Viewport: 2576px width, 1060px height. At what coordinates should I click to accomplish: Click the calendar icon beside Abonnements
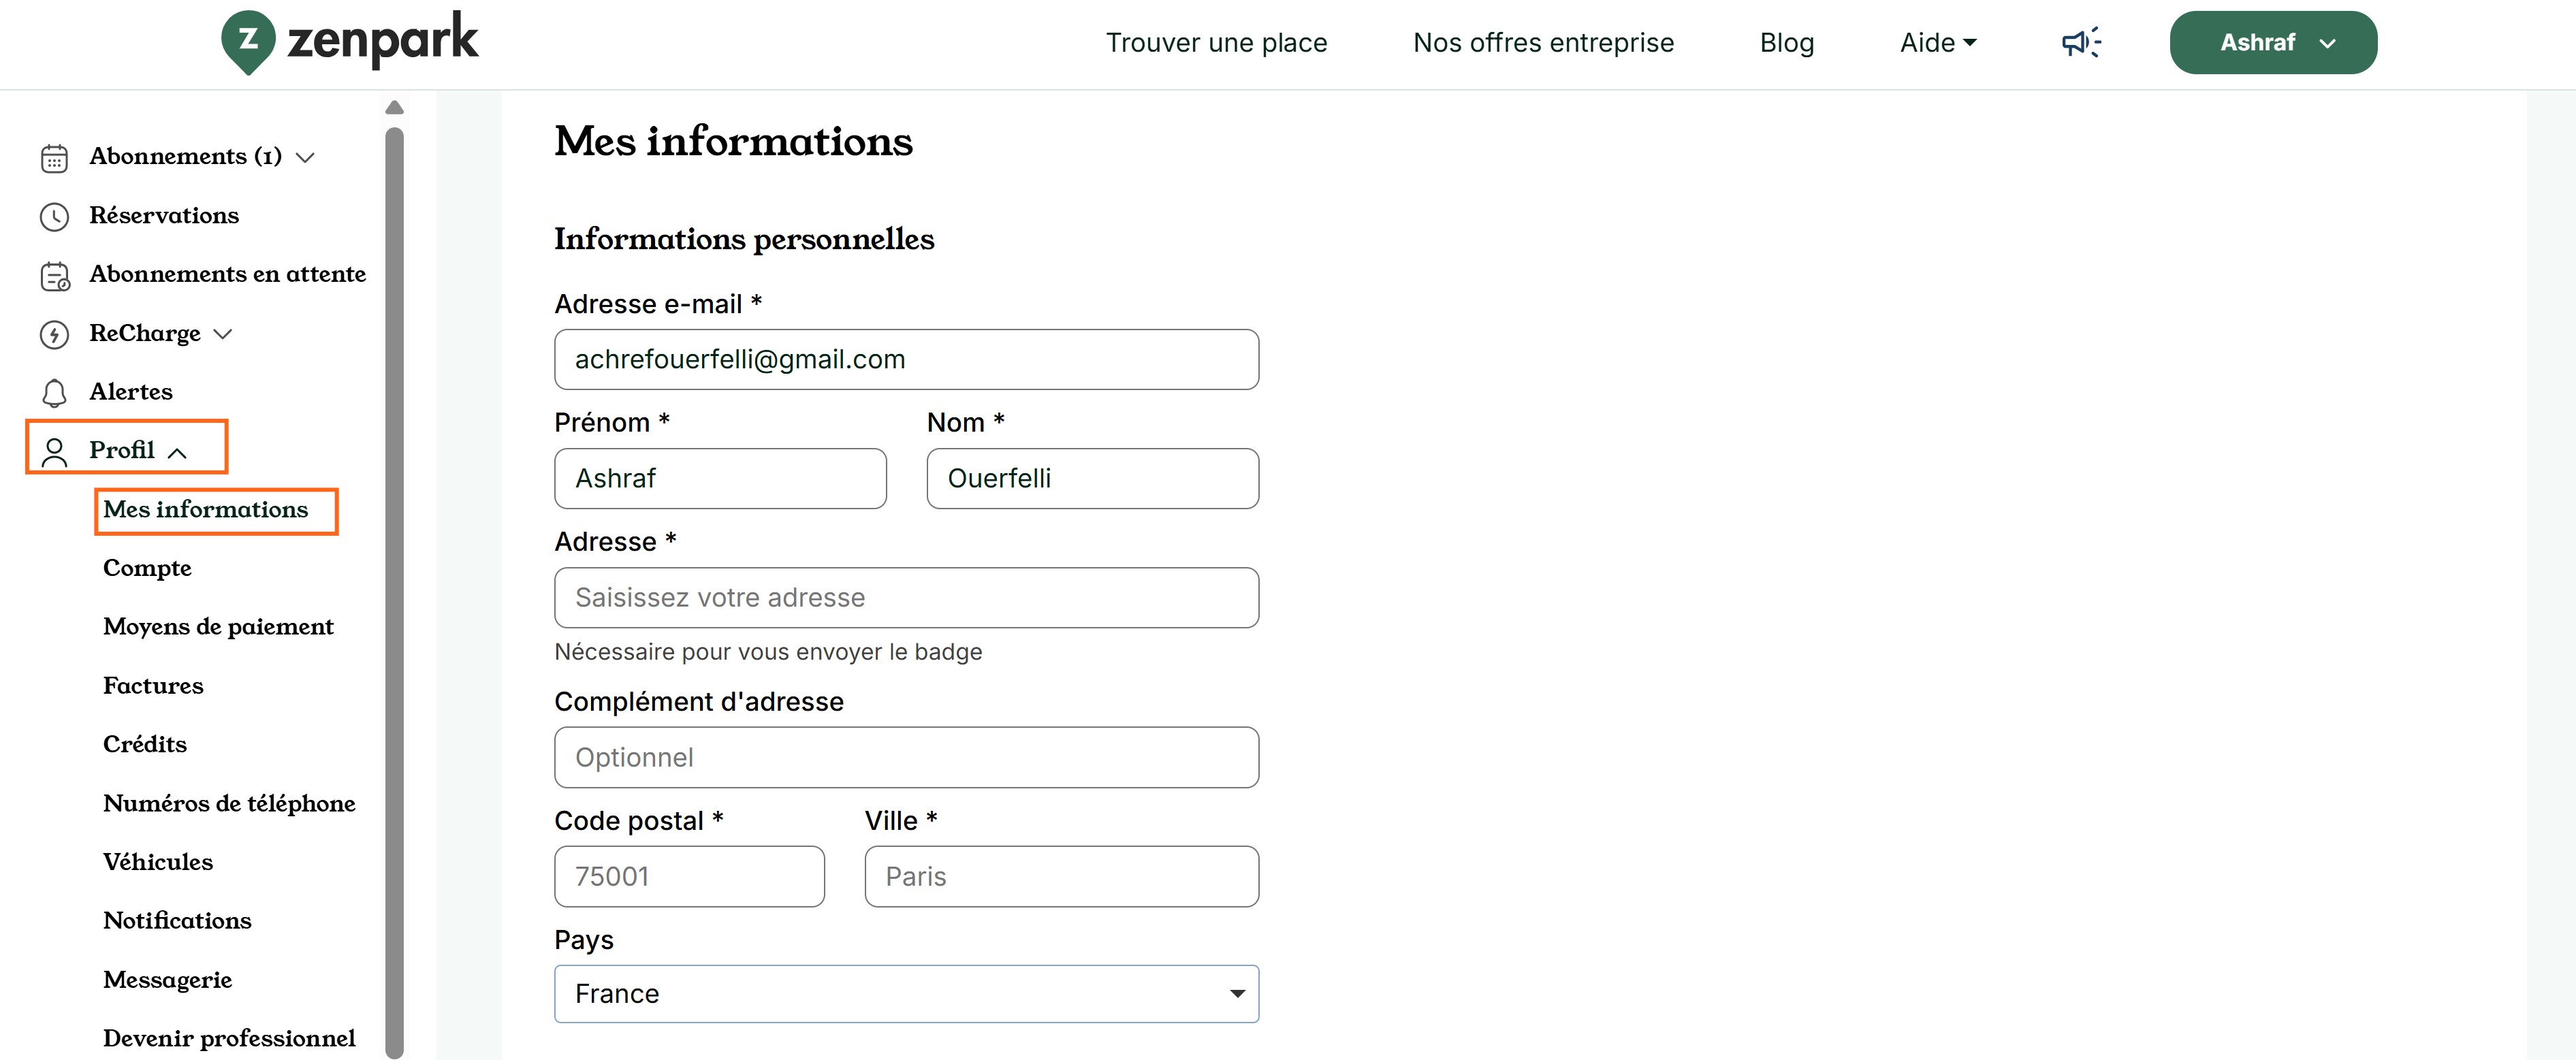pyautogui.click(x=54, y=158)
